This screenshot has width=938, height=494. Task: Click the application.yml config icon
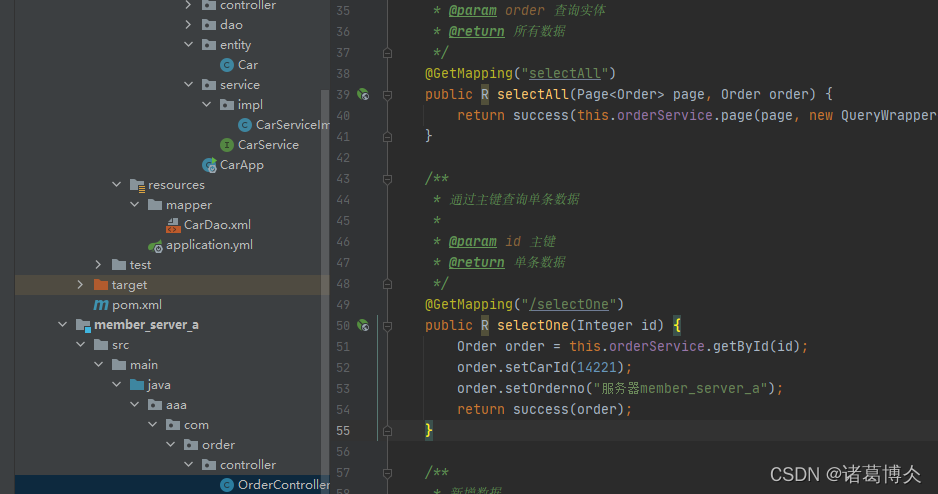[155, 245]
